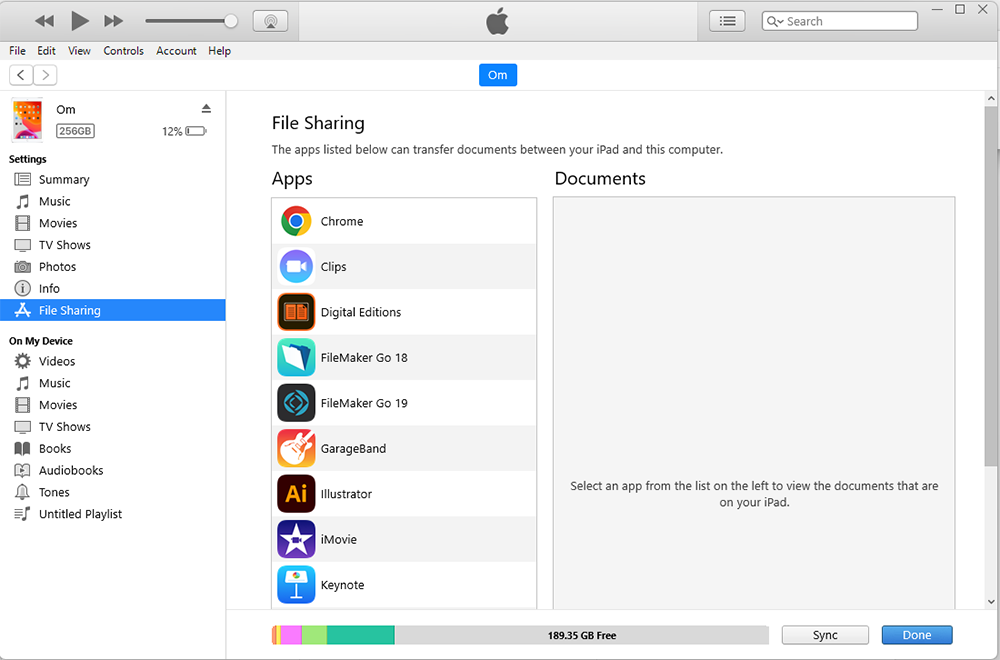Open Tones on device
The width and height of the screenshot is (1000, 660).
coord(54,492)
